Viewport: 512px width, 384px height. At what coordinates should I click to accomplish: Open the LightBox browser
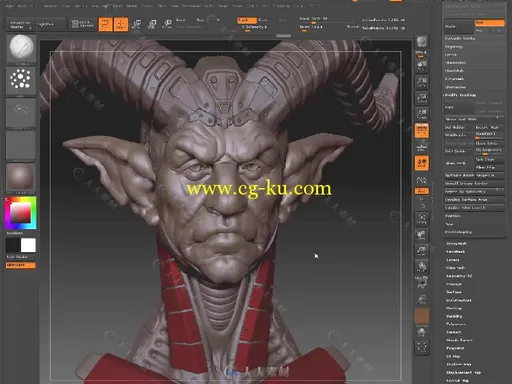point(51,24)
